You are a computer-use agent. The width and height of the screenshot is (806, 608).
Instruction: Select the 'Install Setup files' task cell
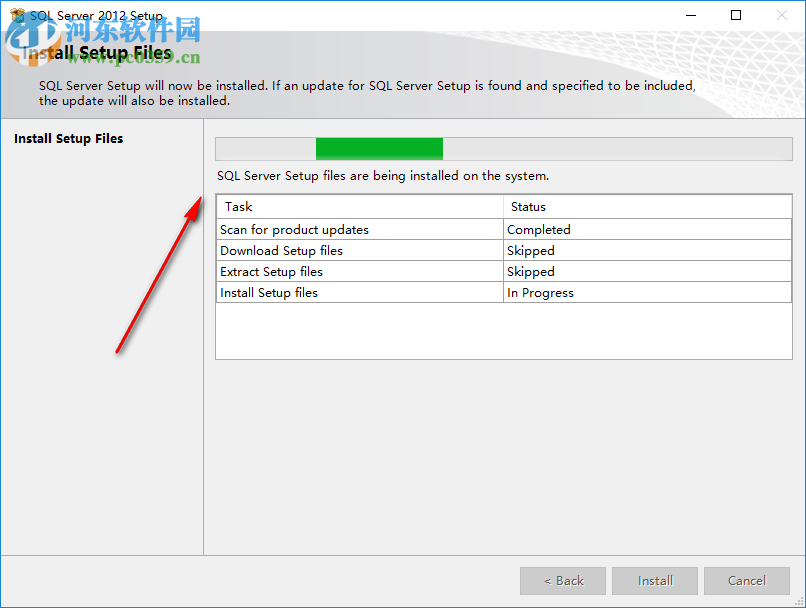tap(360, 293)
